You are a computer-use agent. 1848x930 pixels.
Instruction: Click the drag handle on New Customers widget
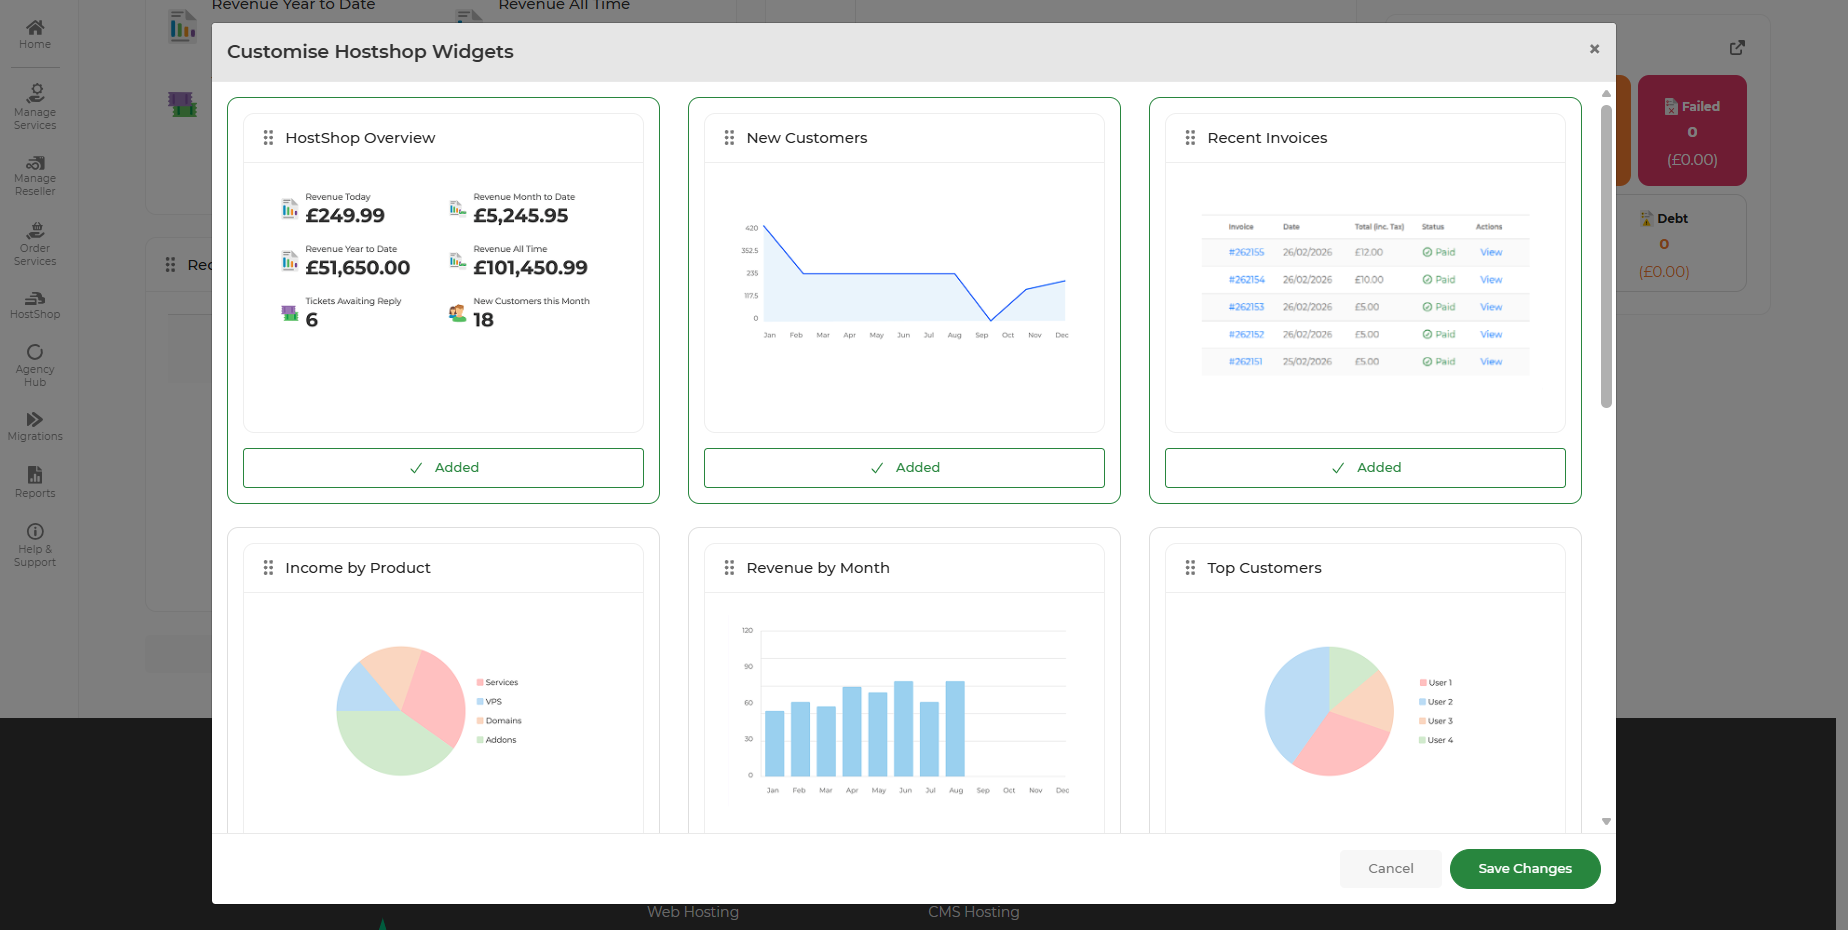click(729, 138)
